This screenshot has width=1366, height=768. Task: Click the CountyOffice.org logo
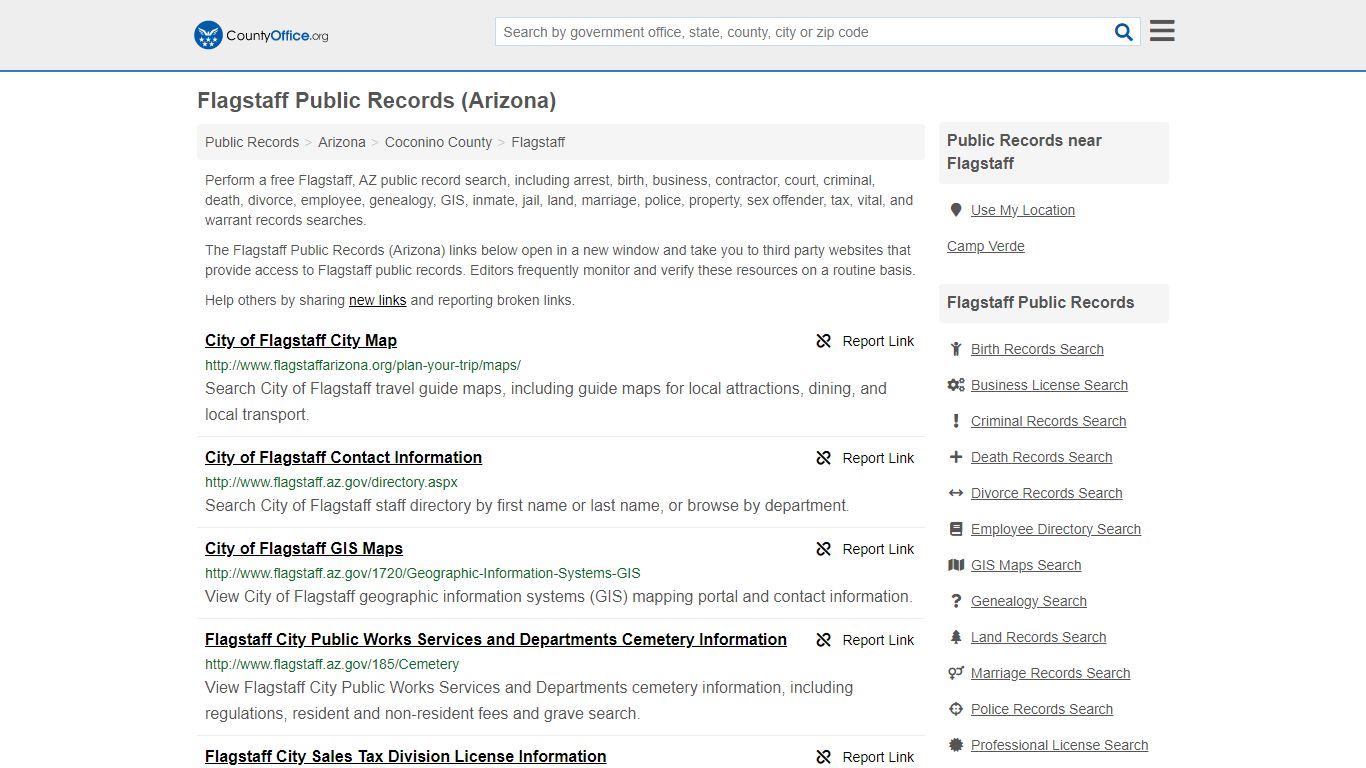[261, 35]
